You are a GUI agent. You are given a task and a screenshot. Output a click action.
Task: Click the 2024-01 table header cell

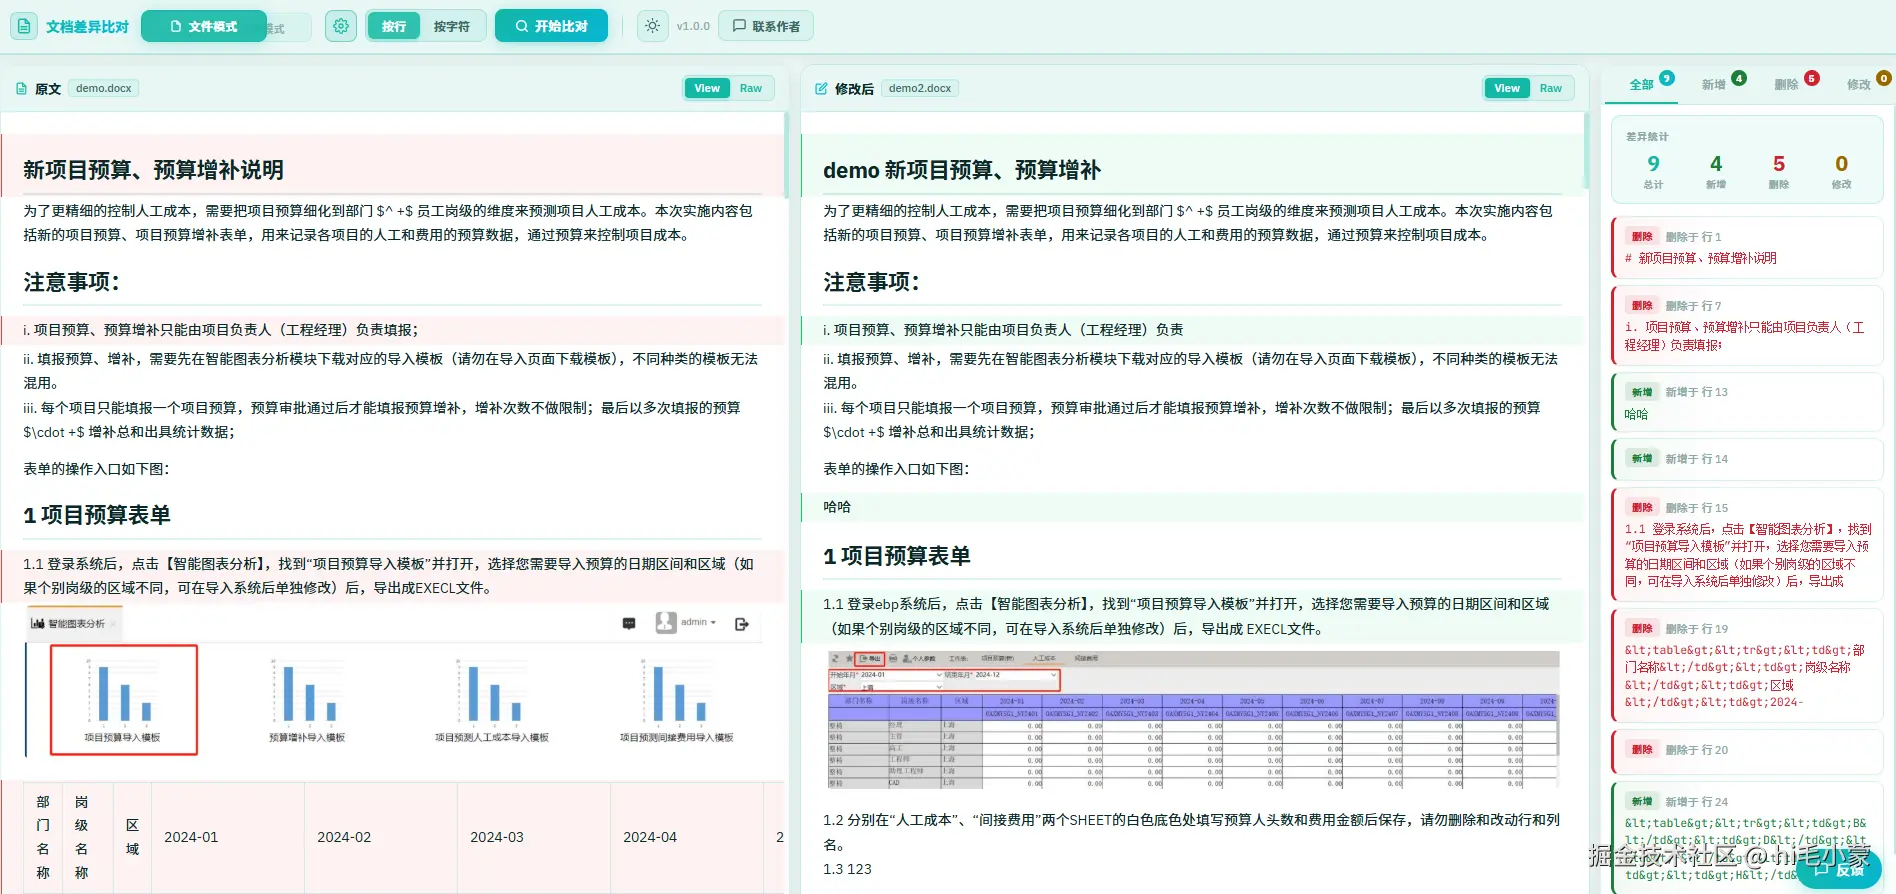point(228,837)
